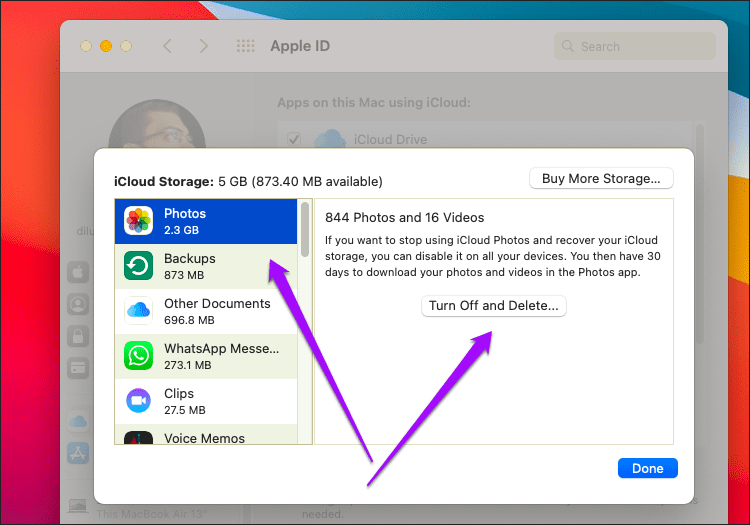
Task: Toggle the iCloud Drive checkbox
Action: 294,139
